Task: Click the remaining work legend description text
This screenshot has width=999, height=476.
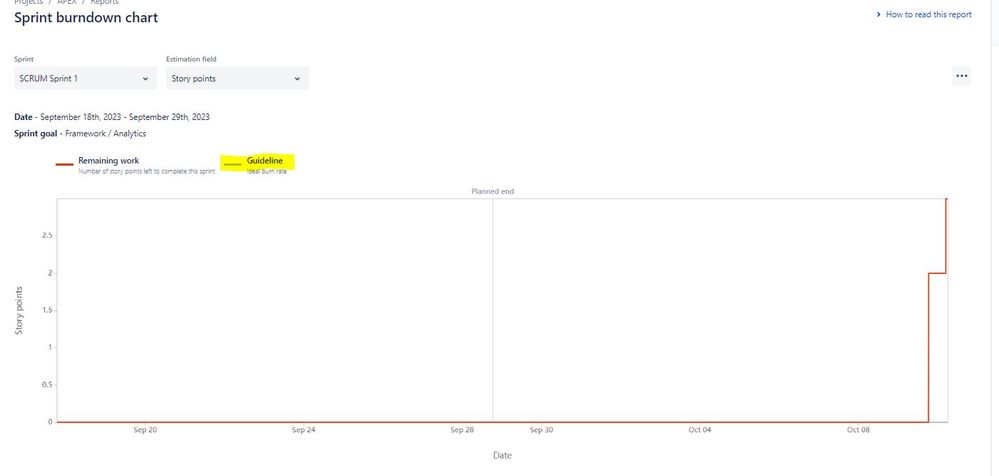Action: pyautogui.click(x=147, y=171)
